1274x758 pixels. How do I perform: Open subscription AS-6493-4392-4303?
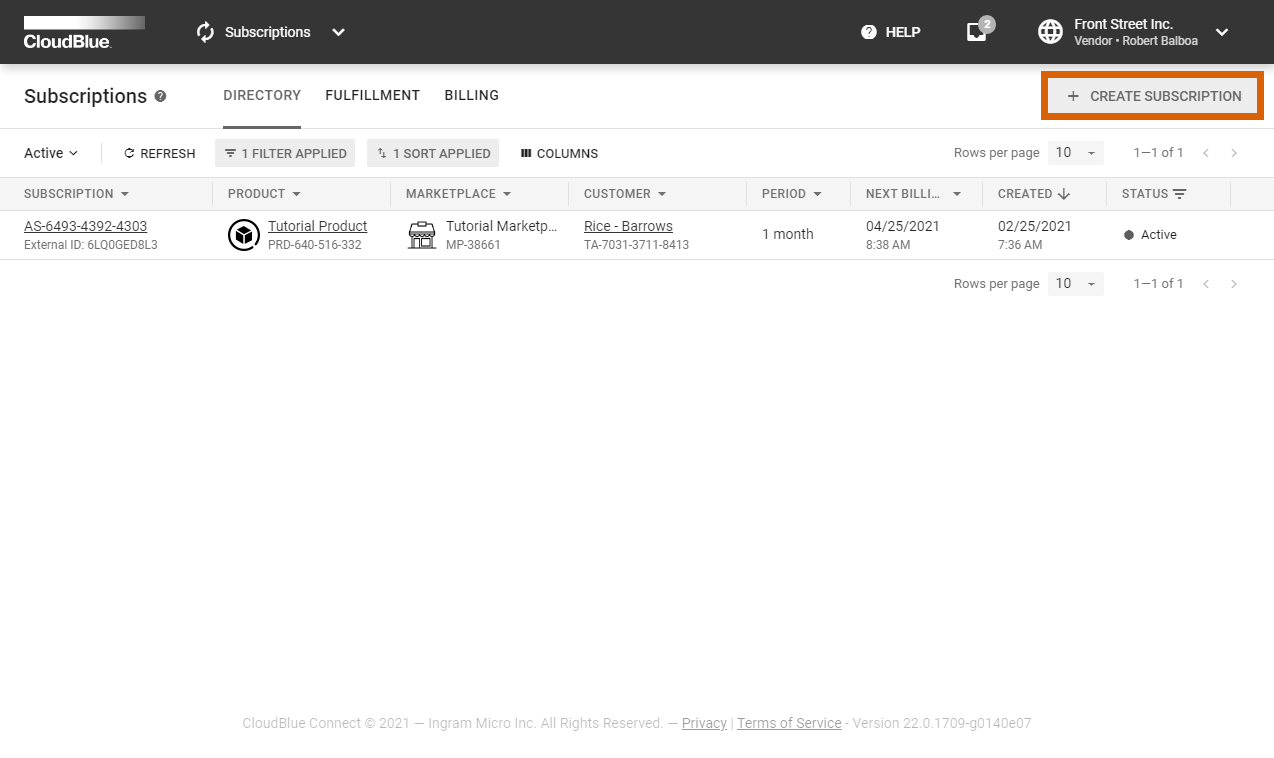[x=85, y=226]
